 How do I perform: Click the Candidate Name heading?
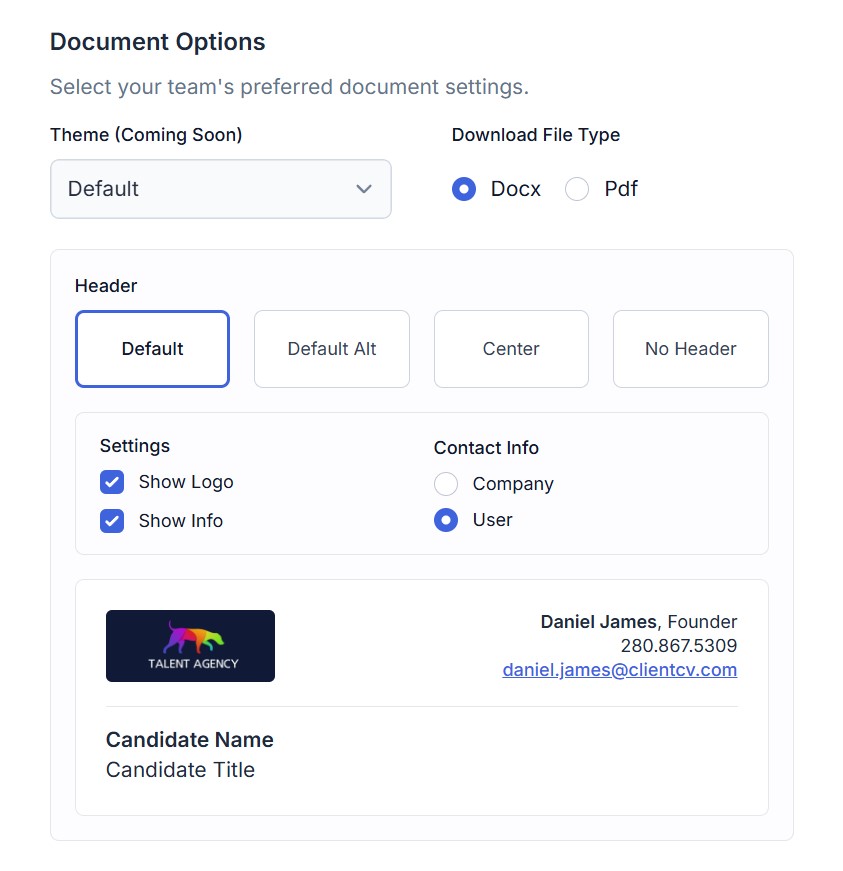(x=189, y=740)
